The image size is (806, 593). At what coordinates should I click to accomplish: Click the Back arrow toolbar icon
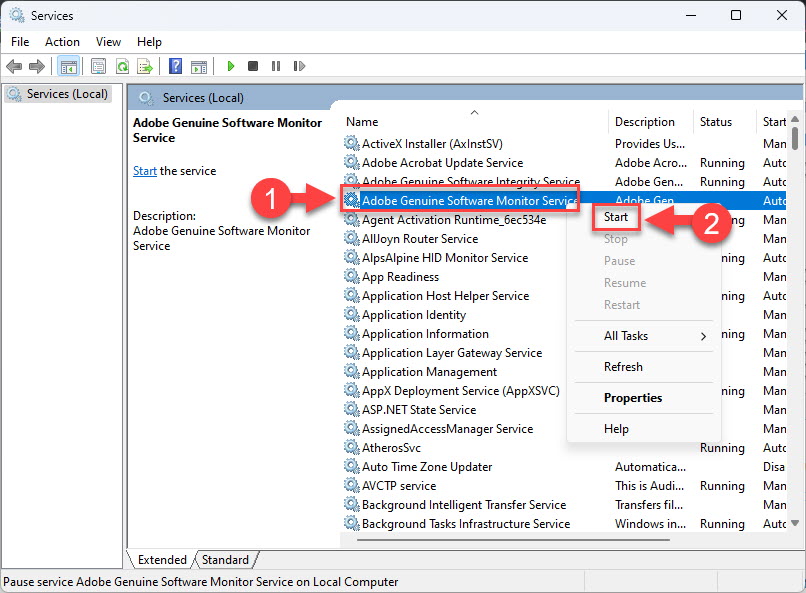pos(14,66)
